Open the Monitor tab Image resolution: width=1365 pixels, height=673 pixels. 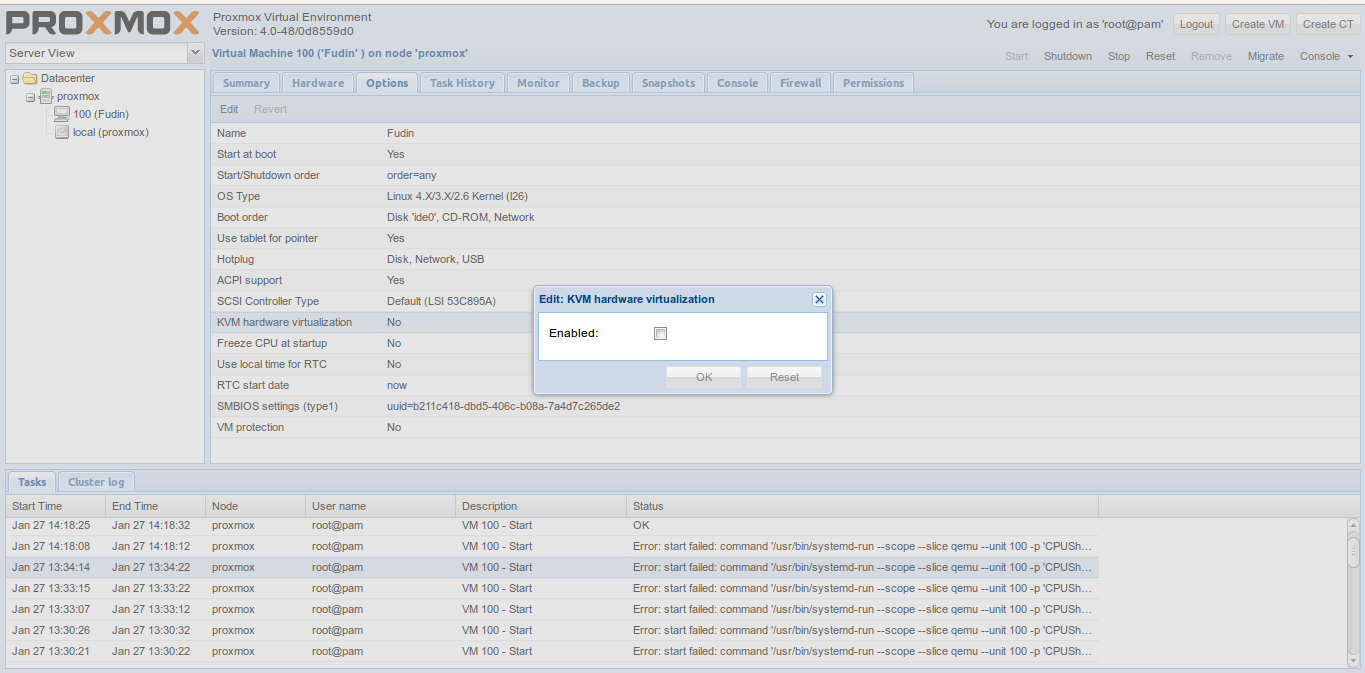click(x=538, y=83)
